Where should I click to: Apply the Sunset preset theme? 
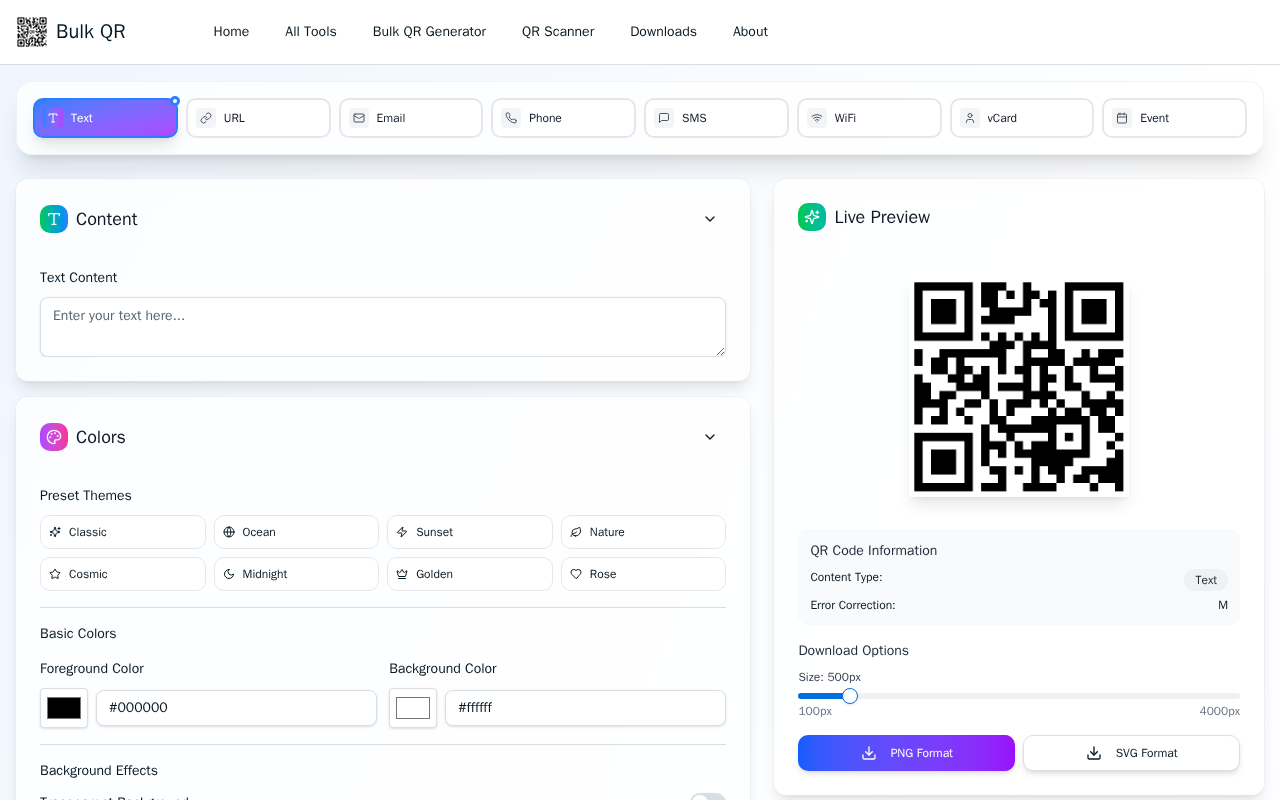pyautogui.click(x=470, y=532)
